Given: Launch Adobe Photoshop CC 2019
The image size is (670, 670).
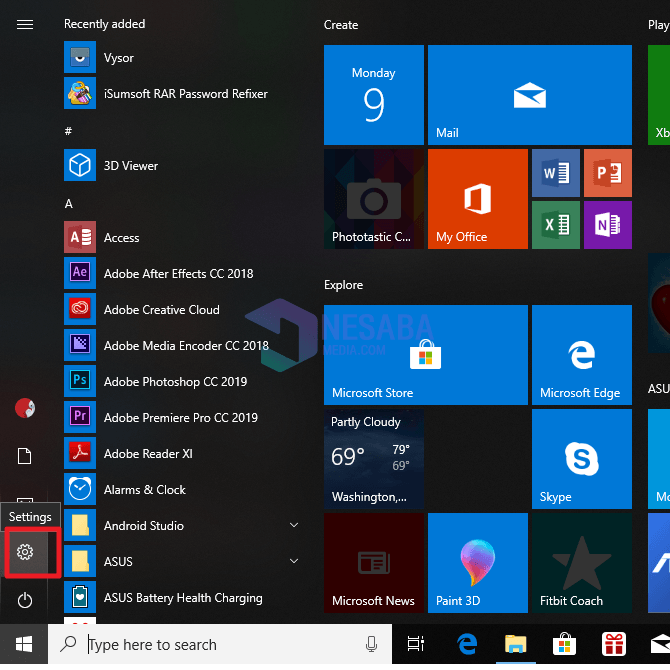Looking at the screenshot, I should 184,381.
